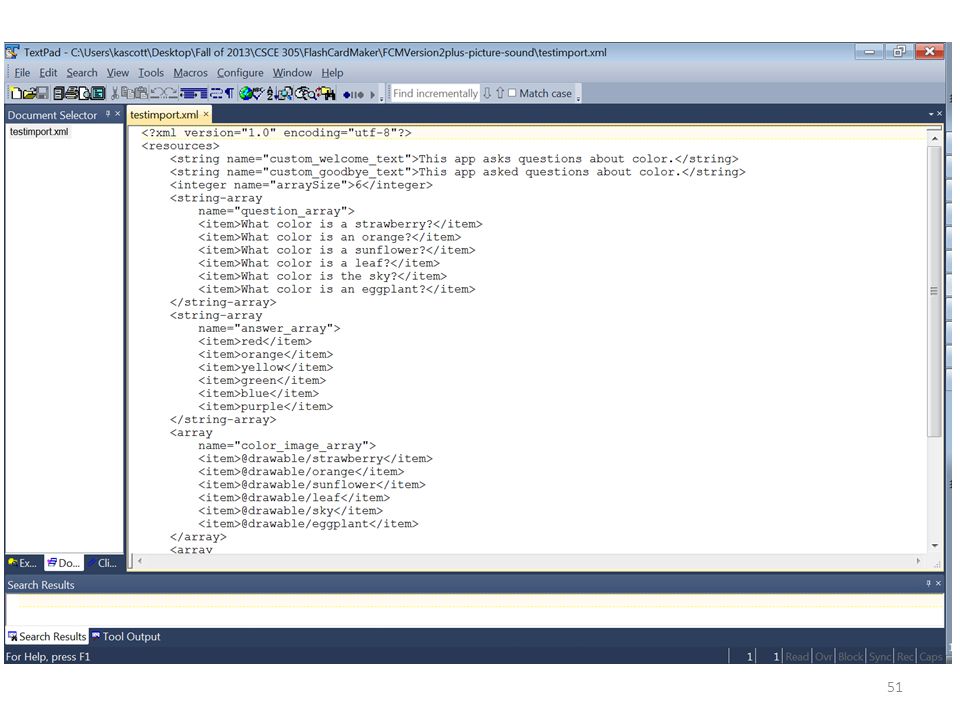Viewport: 960px width, 720px height.
Task: Open toolbar options dropdown after Play Macro
Action: pos(381,98)
